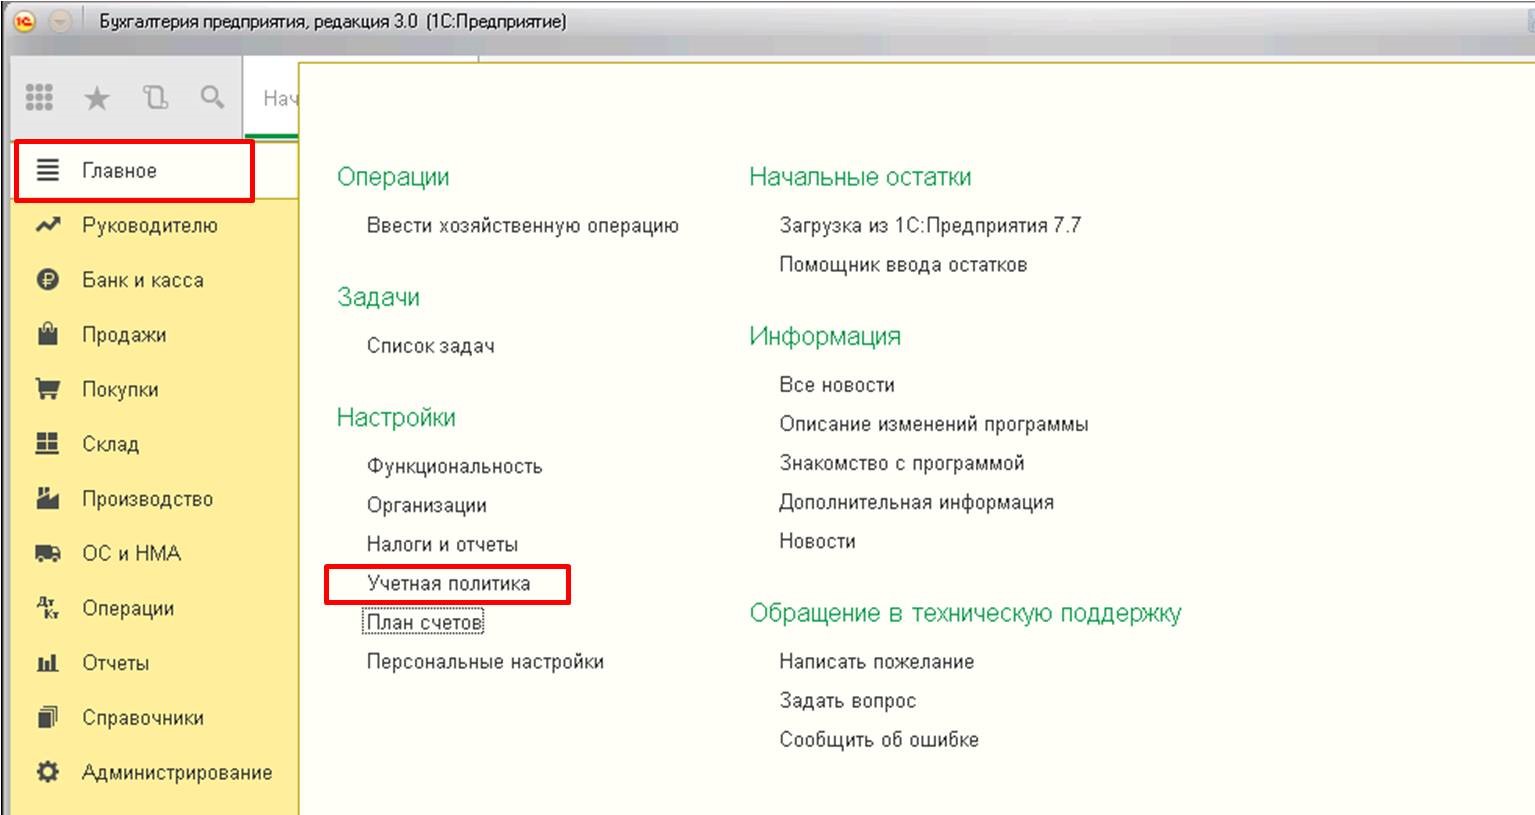1535x815 pixels.
Task: Click Ввести хозяйственную операцию link
Action: pyautogui.click(x=522, y=225)
